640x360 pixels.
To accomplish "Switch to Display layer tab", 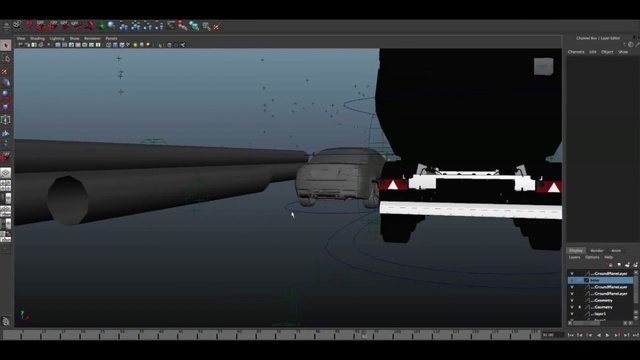I will pyautogui.click(x=576, y=251).
